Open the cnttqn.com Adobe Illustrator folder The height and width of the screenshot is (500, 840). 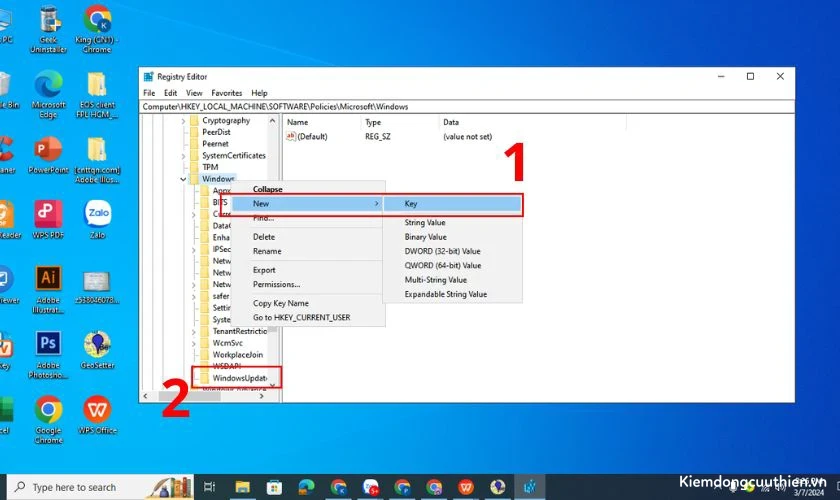97,160
